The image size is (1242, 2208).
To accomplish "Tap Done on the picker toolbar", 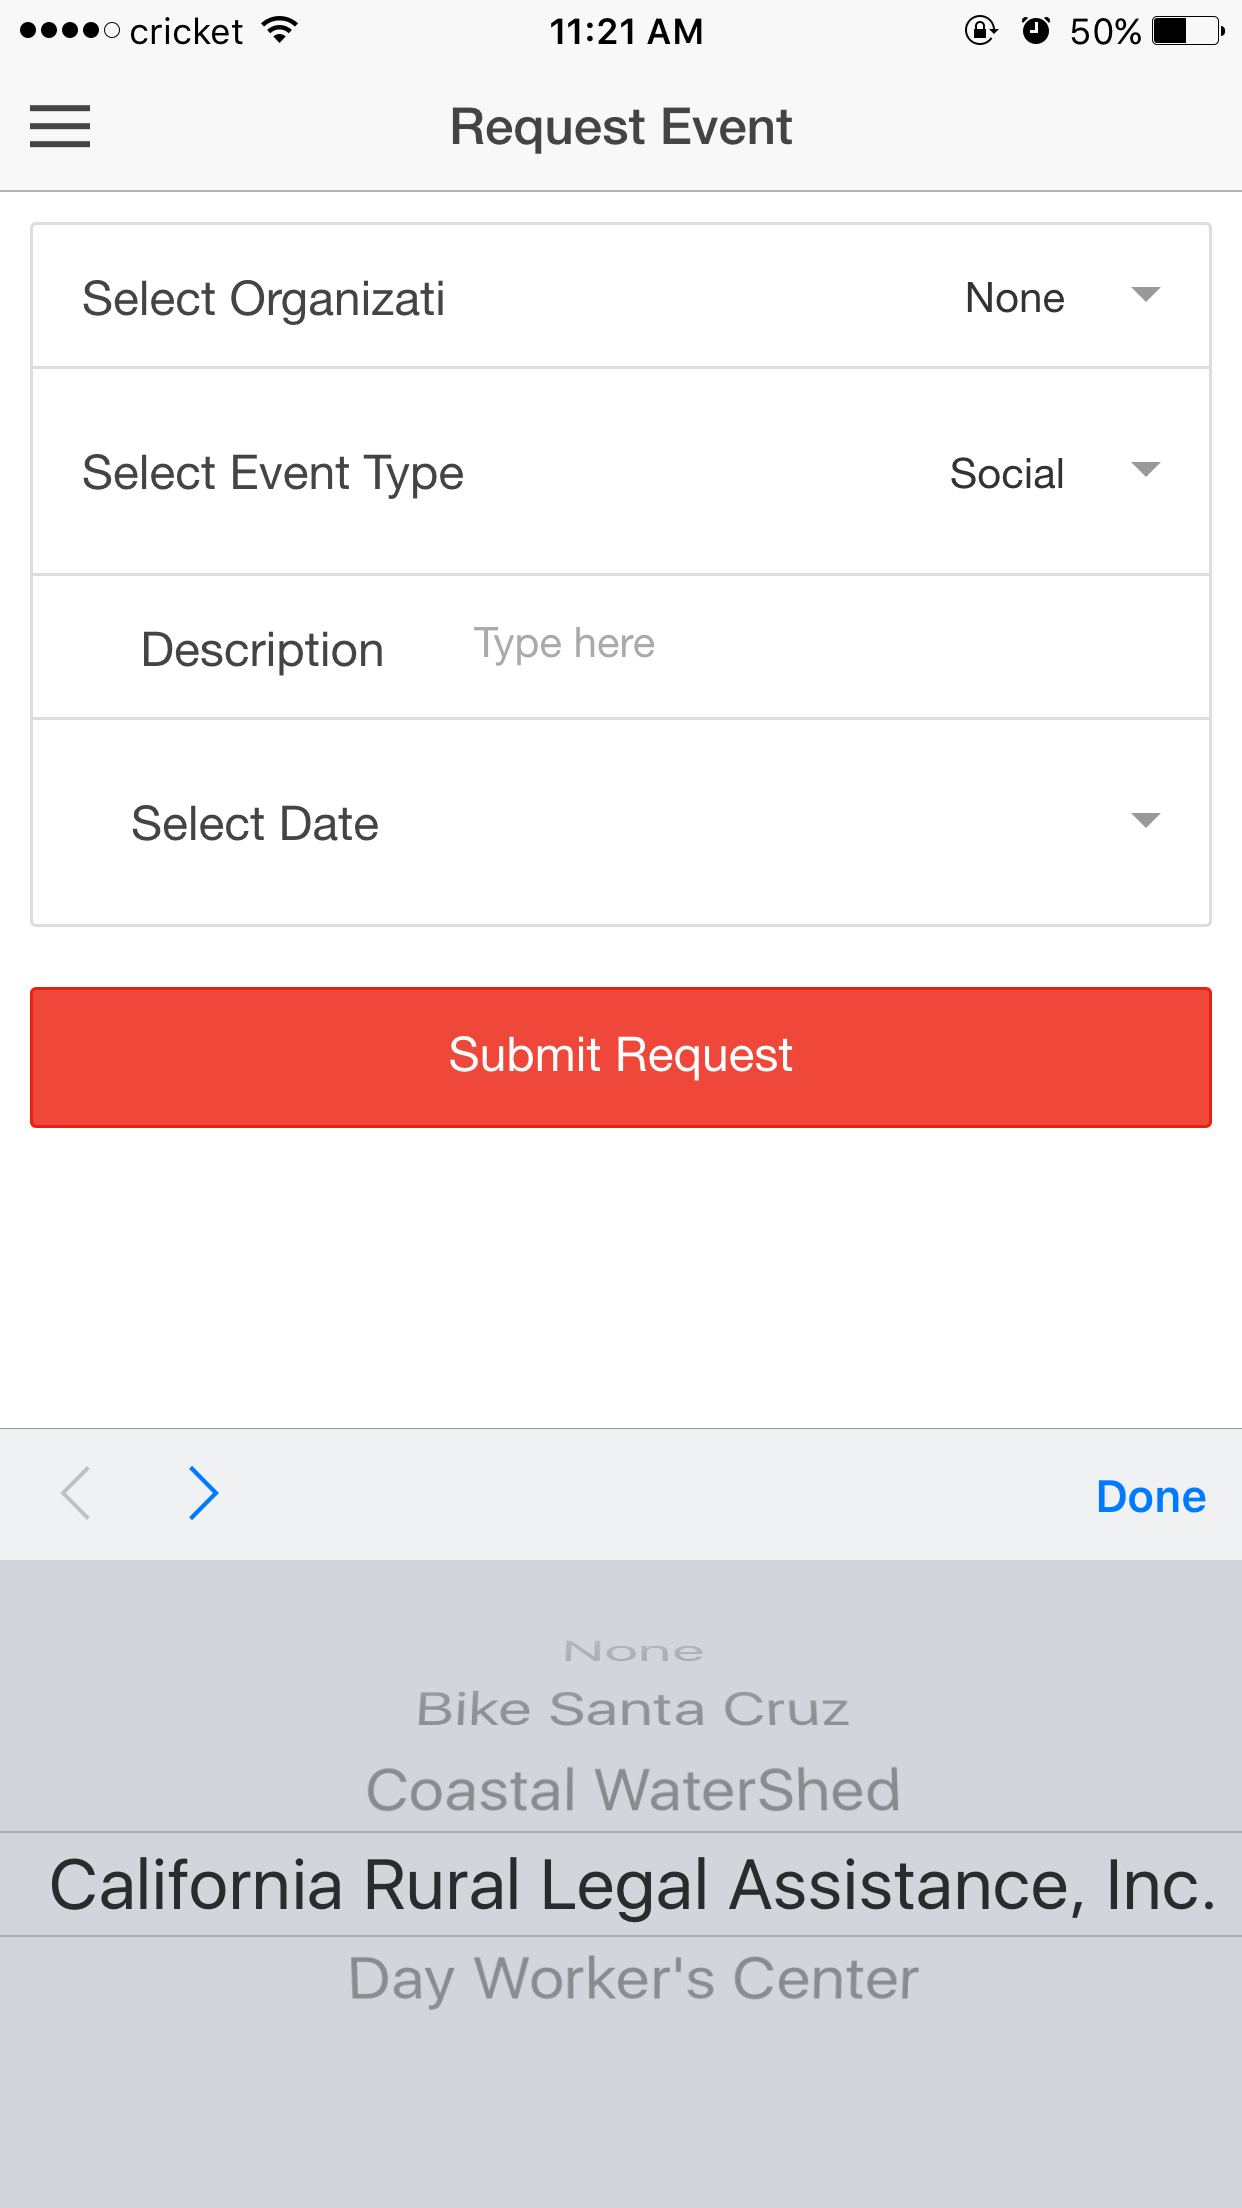I will (x=1151, y=1496).
